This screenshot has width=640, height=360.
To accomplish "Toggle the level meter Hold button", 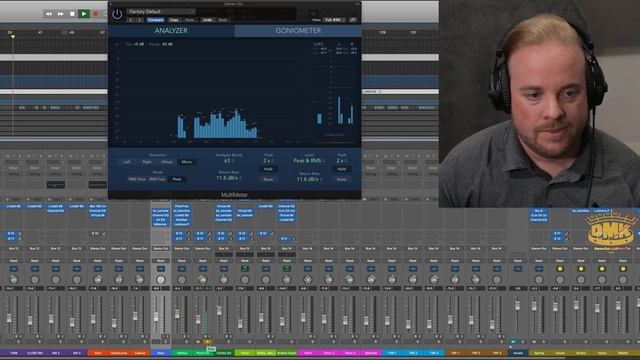I will pyautogui.click(x=342, y=169).
